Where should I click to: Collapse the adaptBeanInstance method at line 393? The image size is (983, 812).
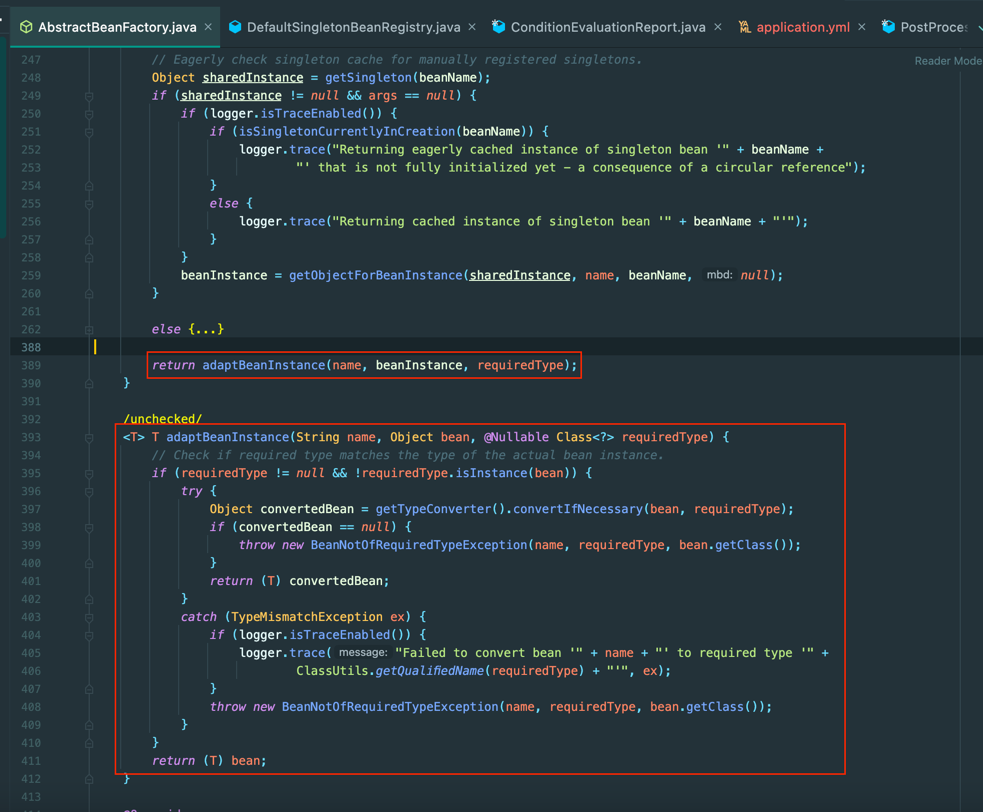tap(89, 438)
